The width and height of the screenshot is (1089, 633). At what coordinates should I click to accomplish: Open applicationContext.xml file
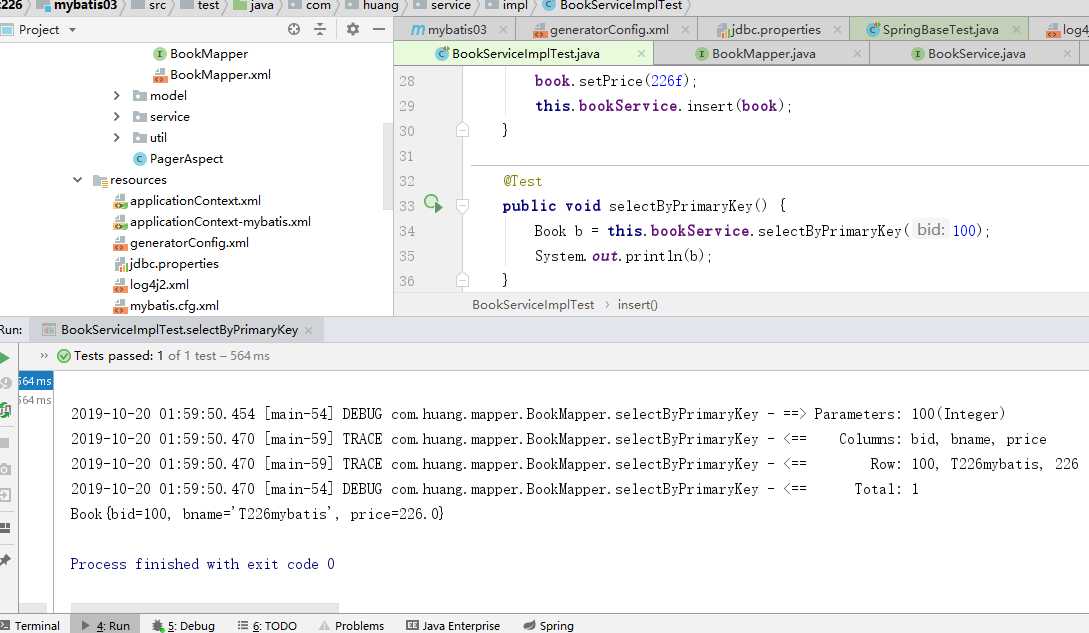click(188, 201)
